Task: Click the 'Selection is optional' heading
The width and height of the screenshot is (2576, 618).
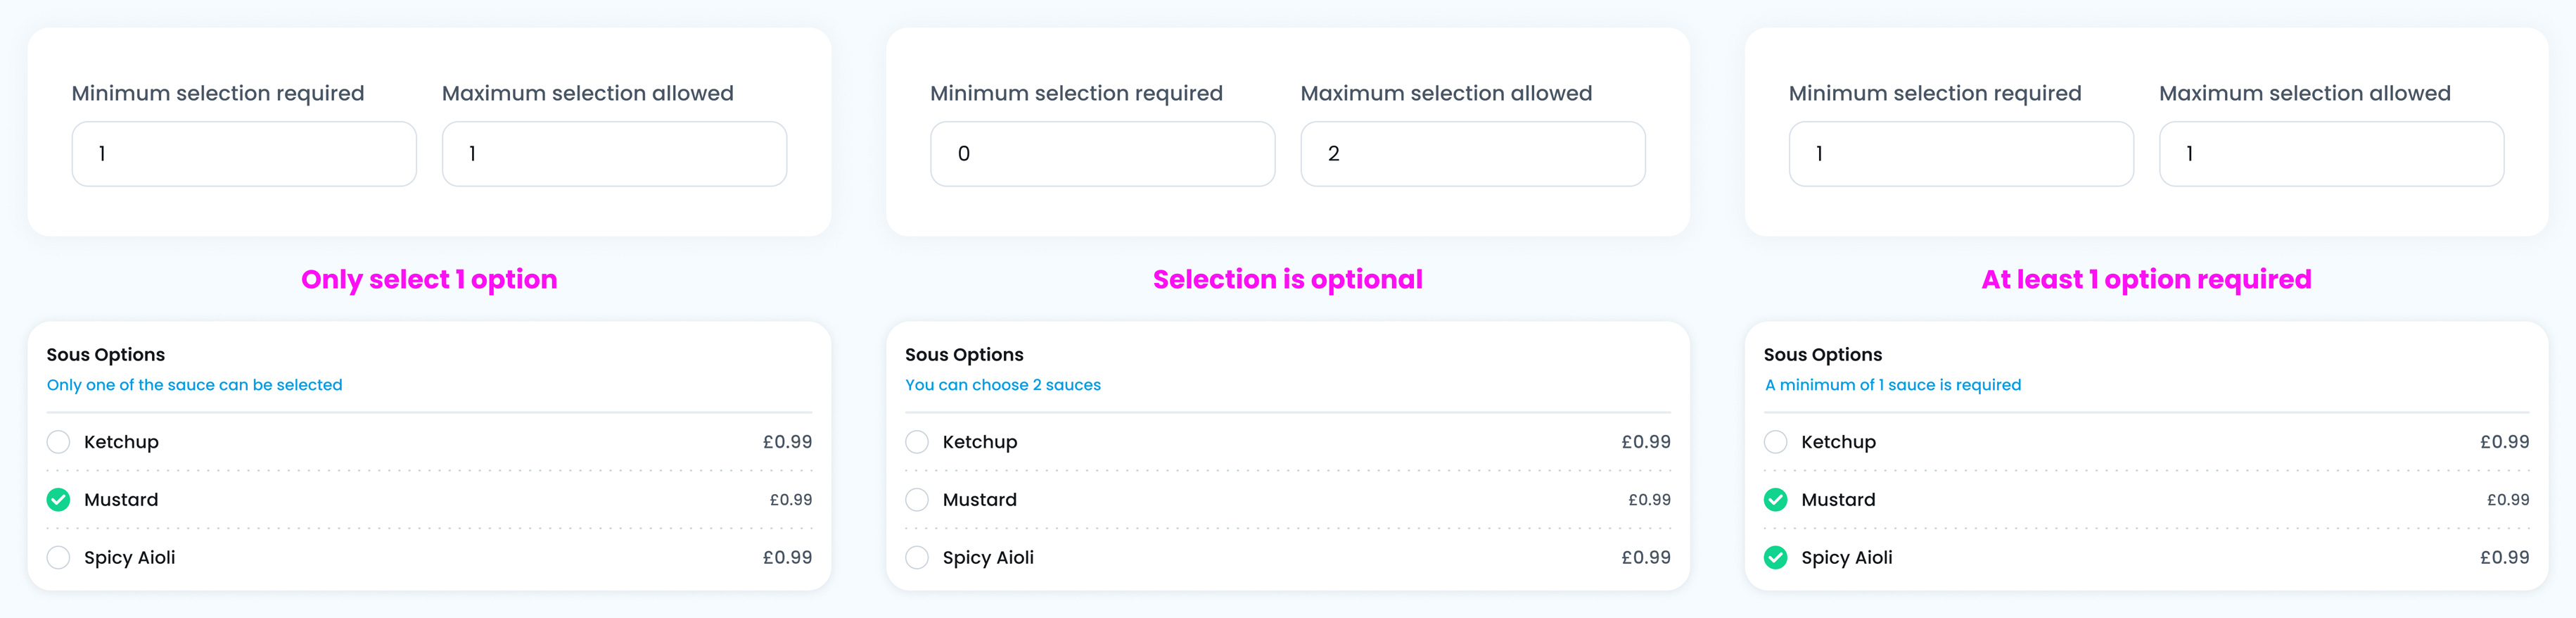Action: click(1287, 279)
